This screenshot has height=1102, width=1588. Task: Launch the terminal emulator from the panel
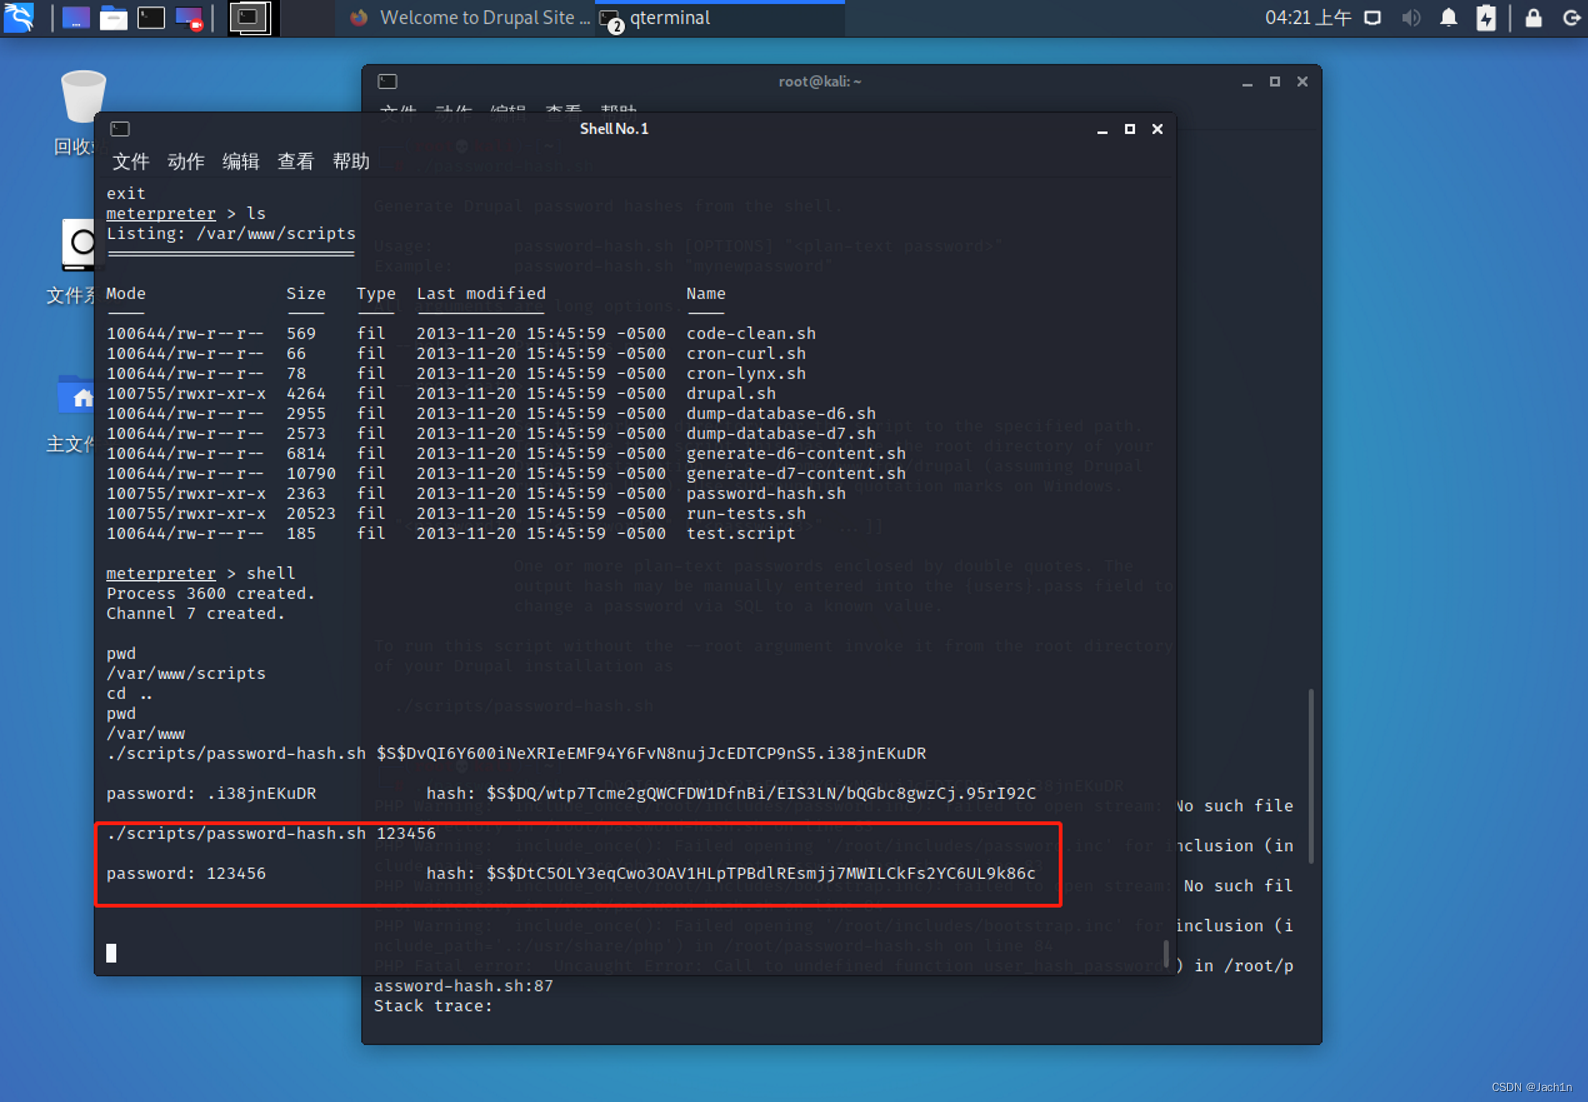tap(151, 18)
